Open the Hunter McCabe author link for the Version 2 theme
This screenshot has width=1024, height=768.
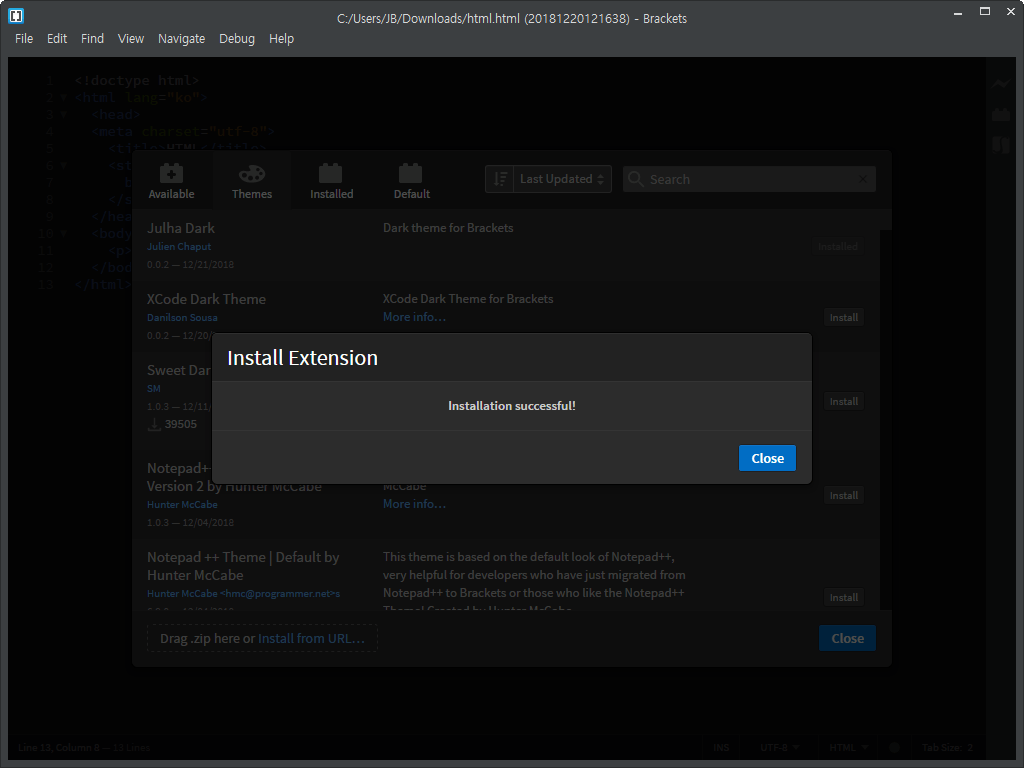[182, 504]
